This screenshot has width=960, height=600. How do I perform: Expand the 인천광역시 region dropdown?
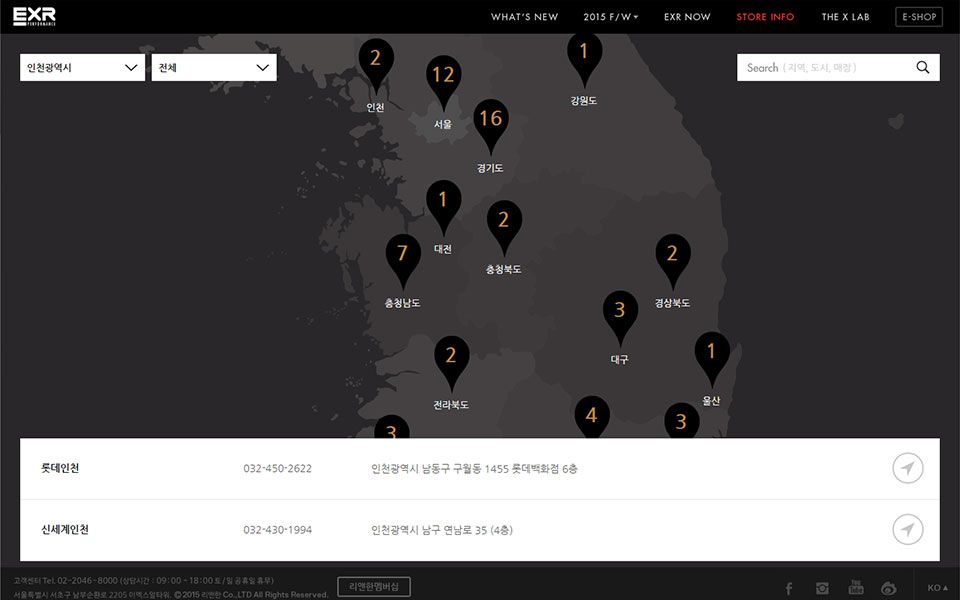click(x=82, y=68)
